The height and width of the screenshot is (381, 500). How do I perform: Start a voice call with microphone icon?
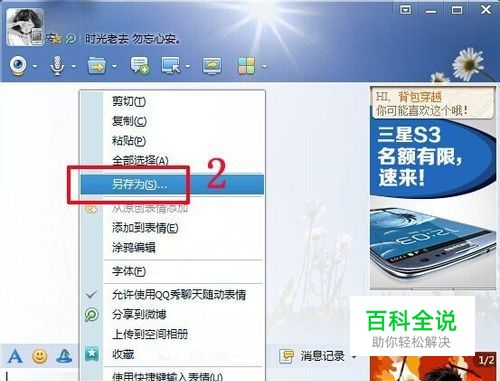[57, 65]
